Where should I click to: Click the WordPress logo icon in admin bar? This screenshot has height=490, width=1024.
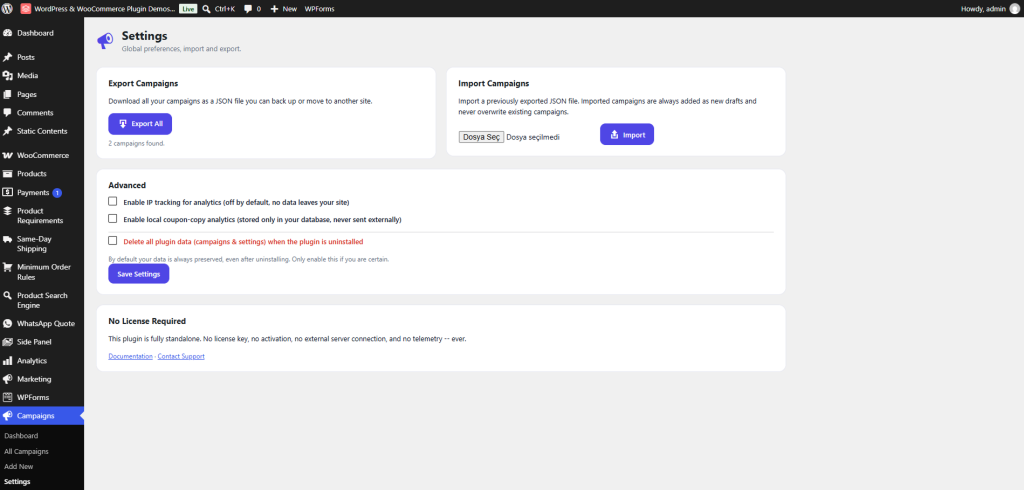(8, 8)
